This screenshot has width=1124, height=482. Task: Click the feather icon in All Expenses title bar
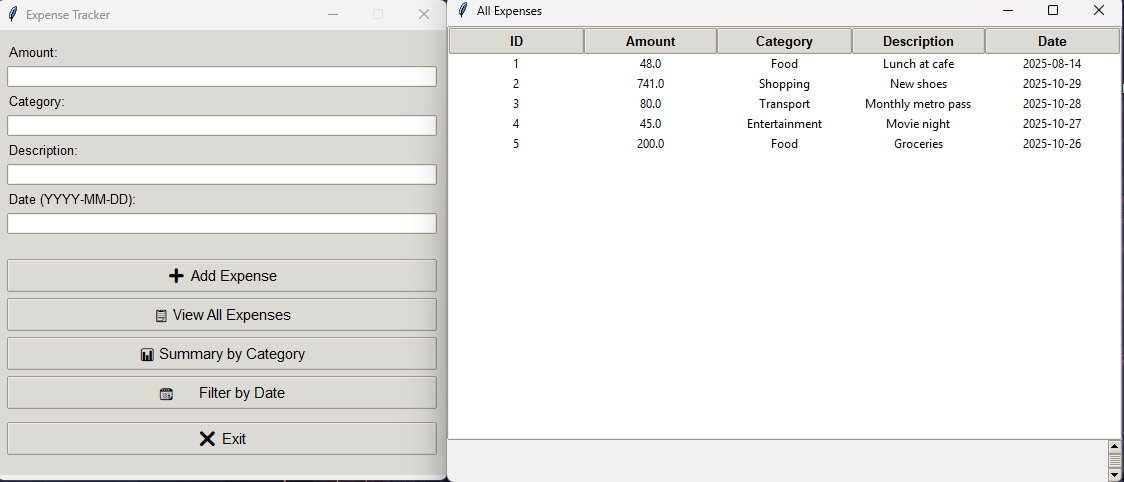[461, 10]
